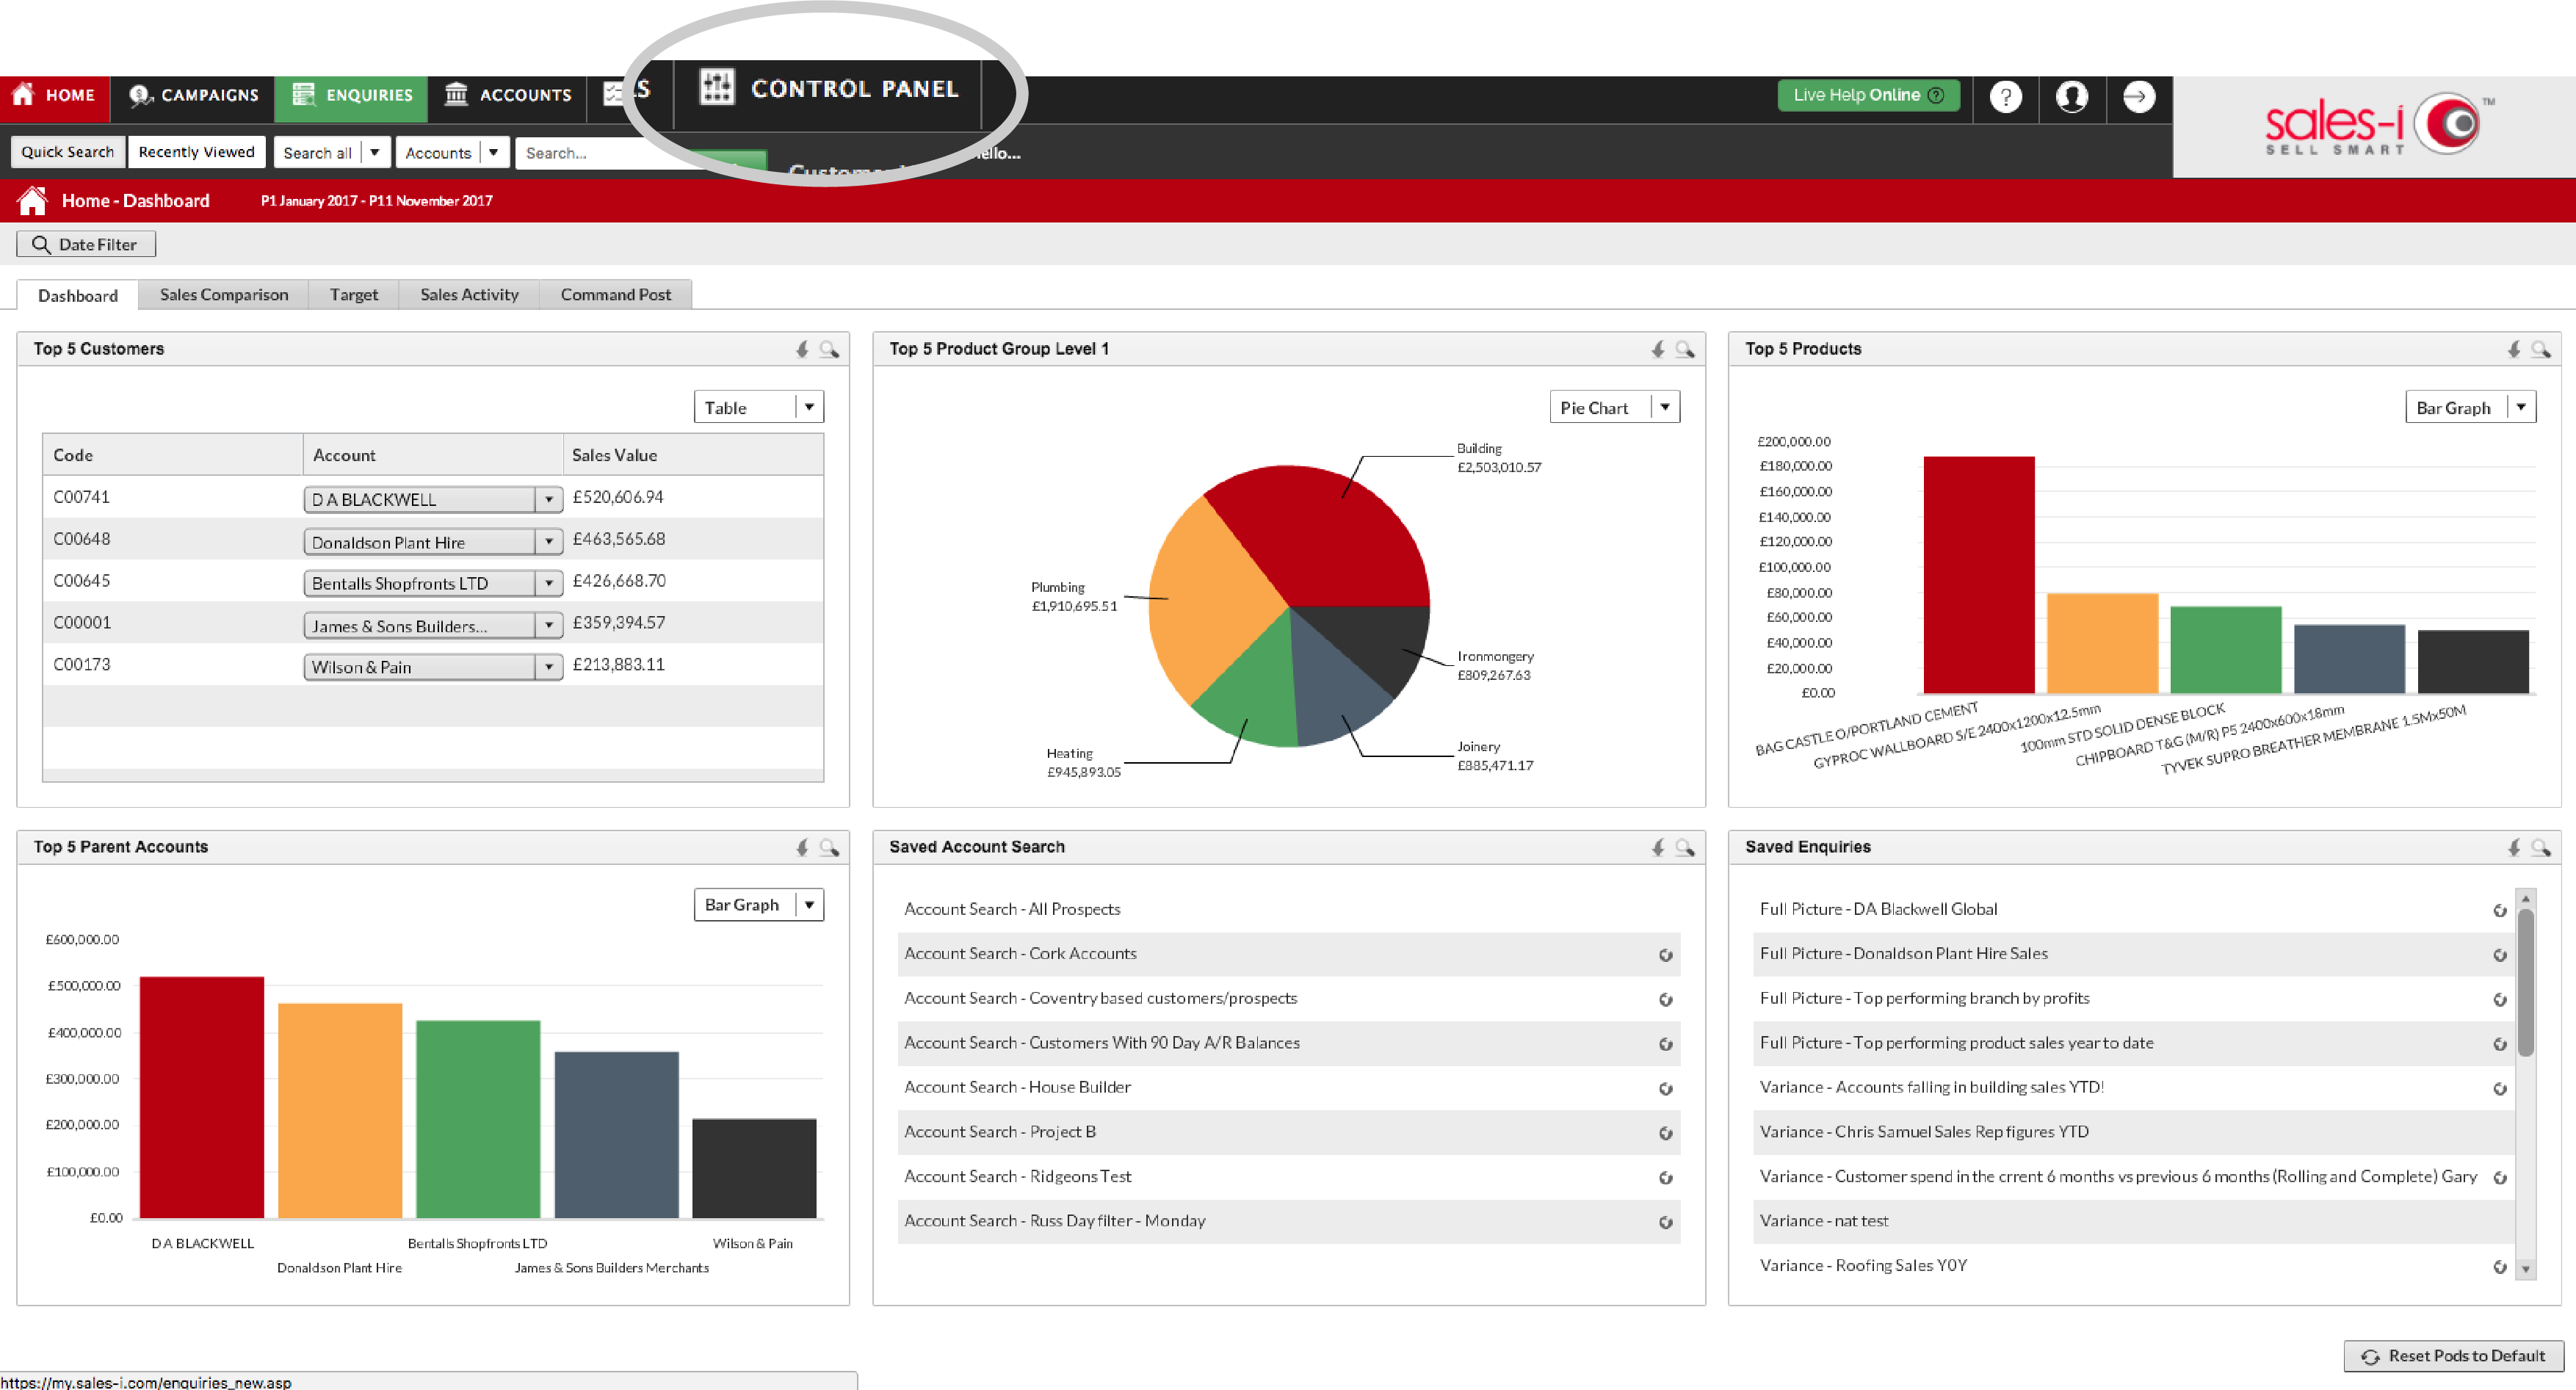
Task: Open the Table view dropdown in Top 5 Customers
Action: (759, 407)
